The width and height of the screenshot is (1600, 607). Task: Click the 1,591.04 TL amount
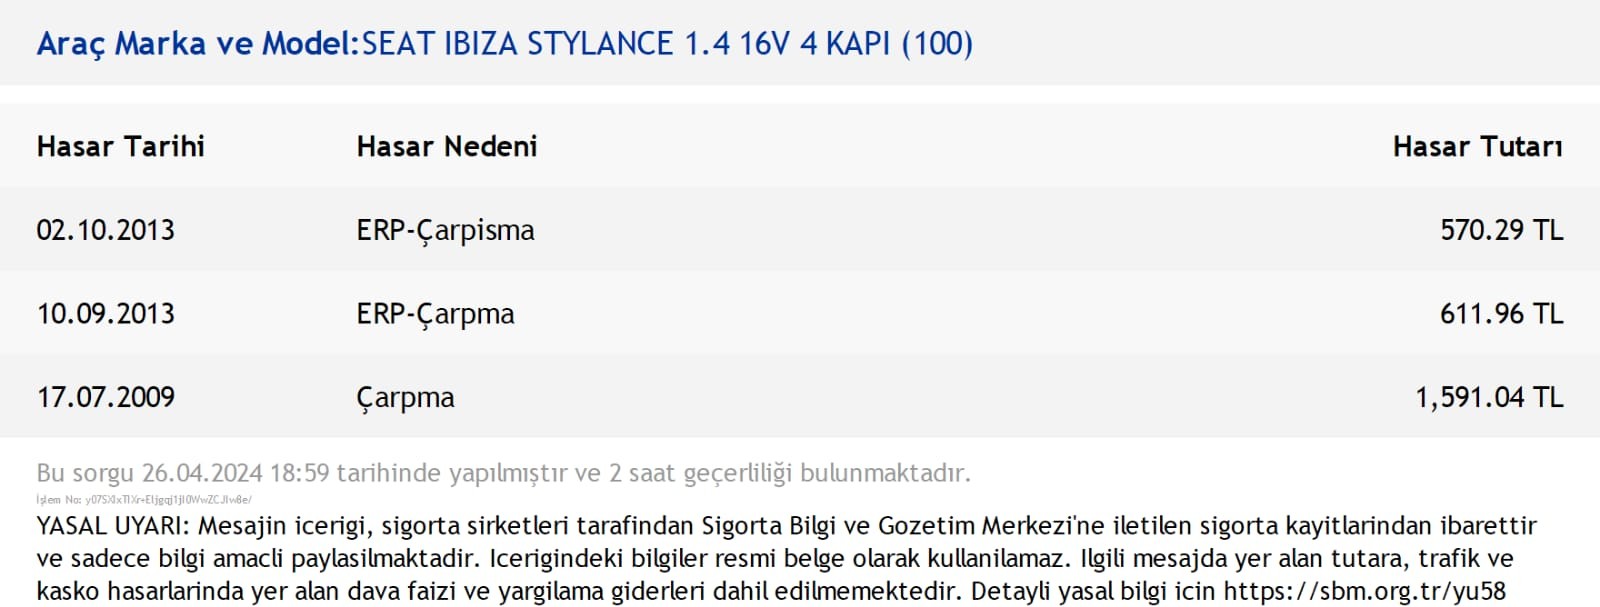click(x=1489, y=398)
